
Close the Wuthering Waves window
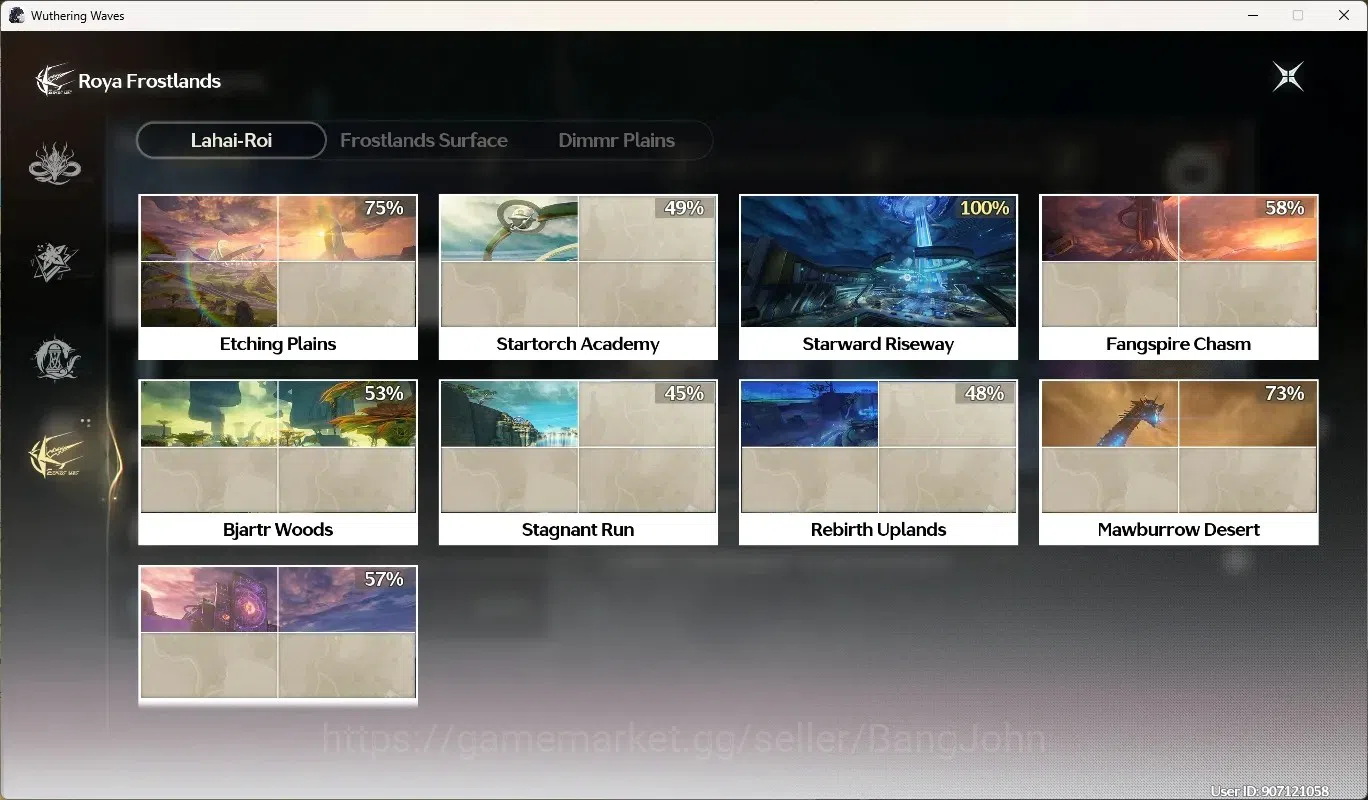1344,16
